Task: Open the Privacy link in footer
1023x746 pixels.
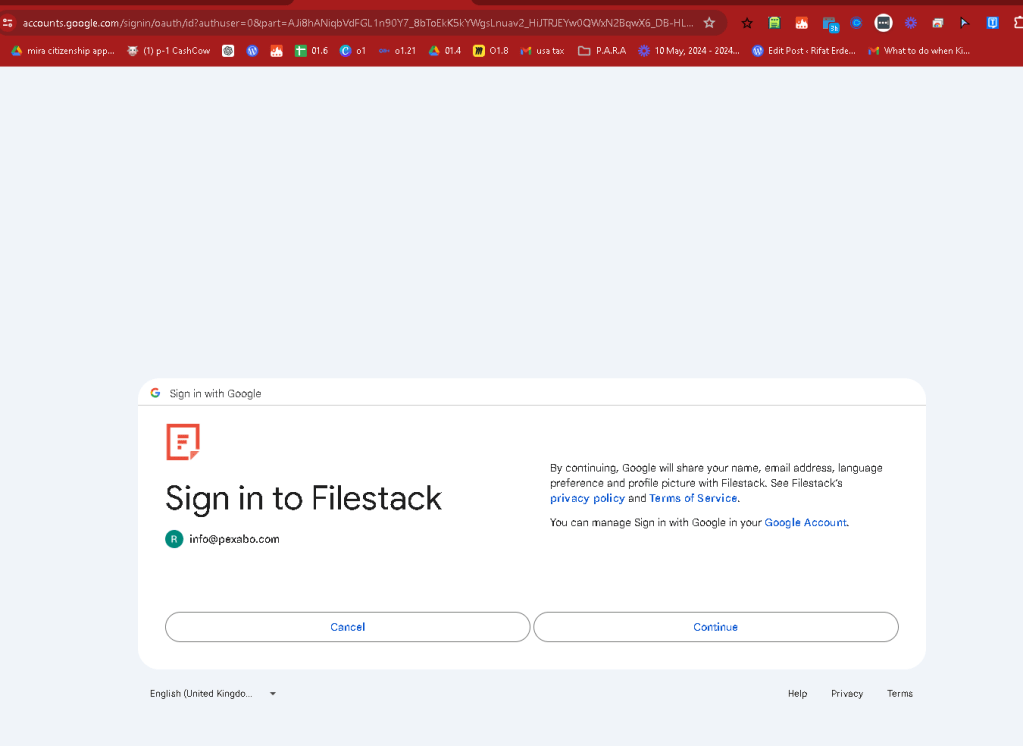Action: 847,693
